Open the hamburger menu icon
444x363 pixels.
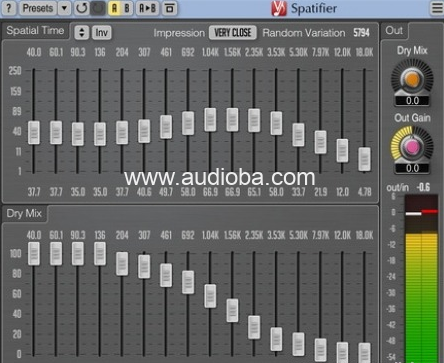437,8
